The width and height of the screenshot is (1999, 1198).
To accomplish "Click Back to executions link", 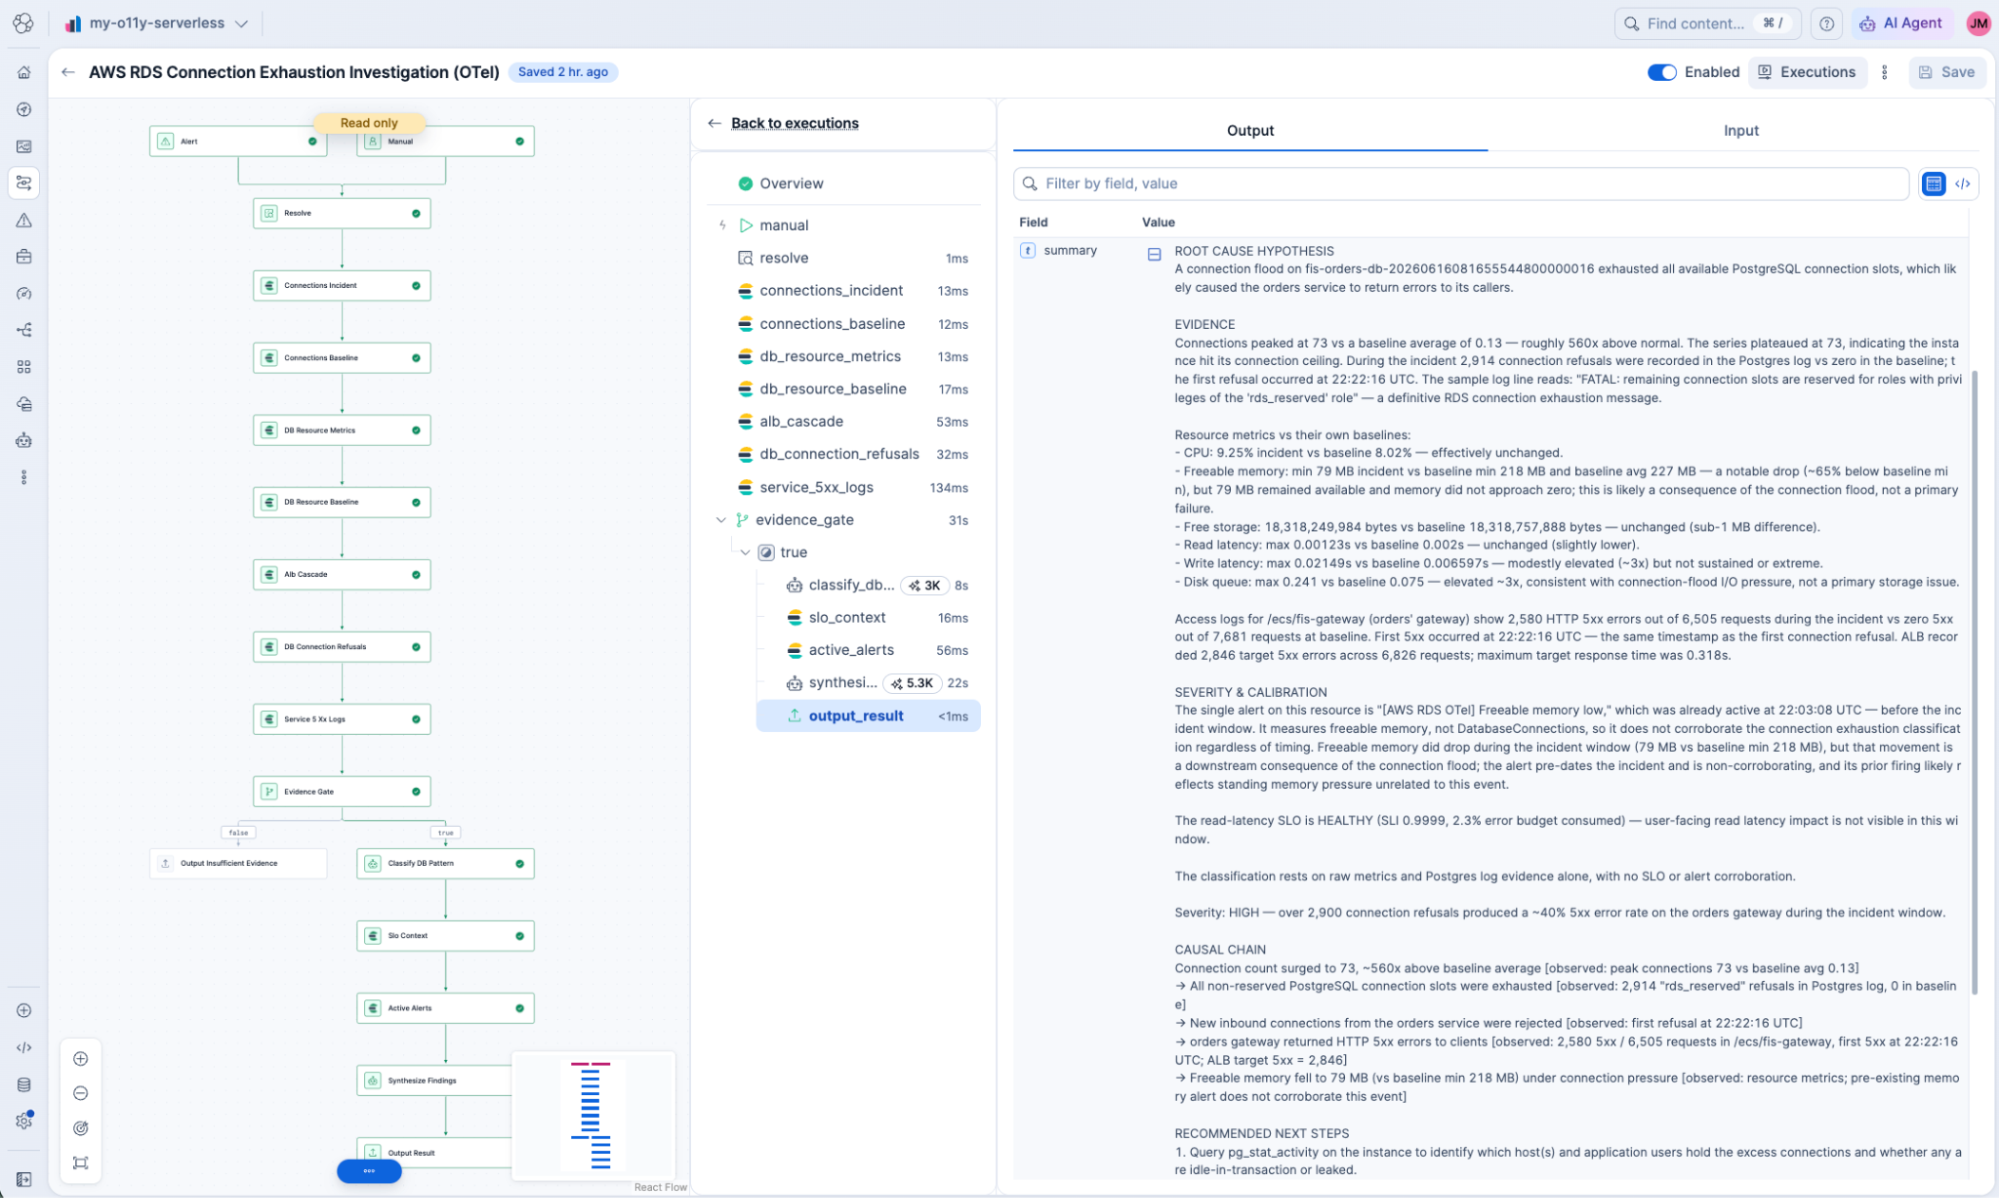I will click(794, 123).
